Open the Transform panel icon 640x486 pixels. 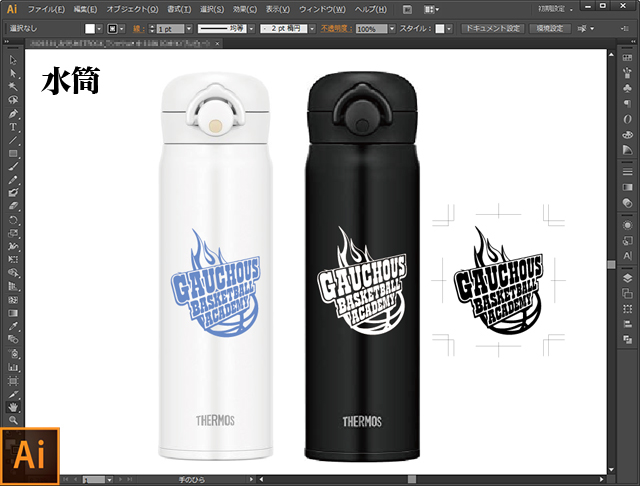coord(627,309)
